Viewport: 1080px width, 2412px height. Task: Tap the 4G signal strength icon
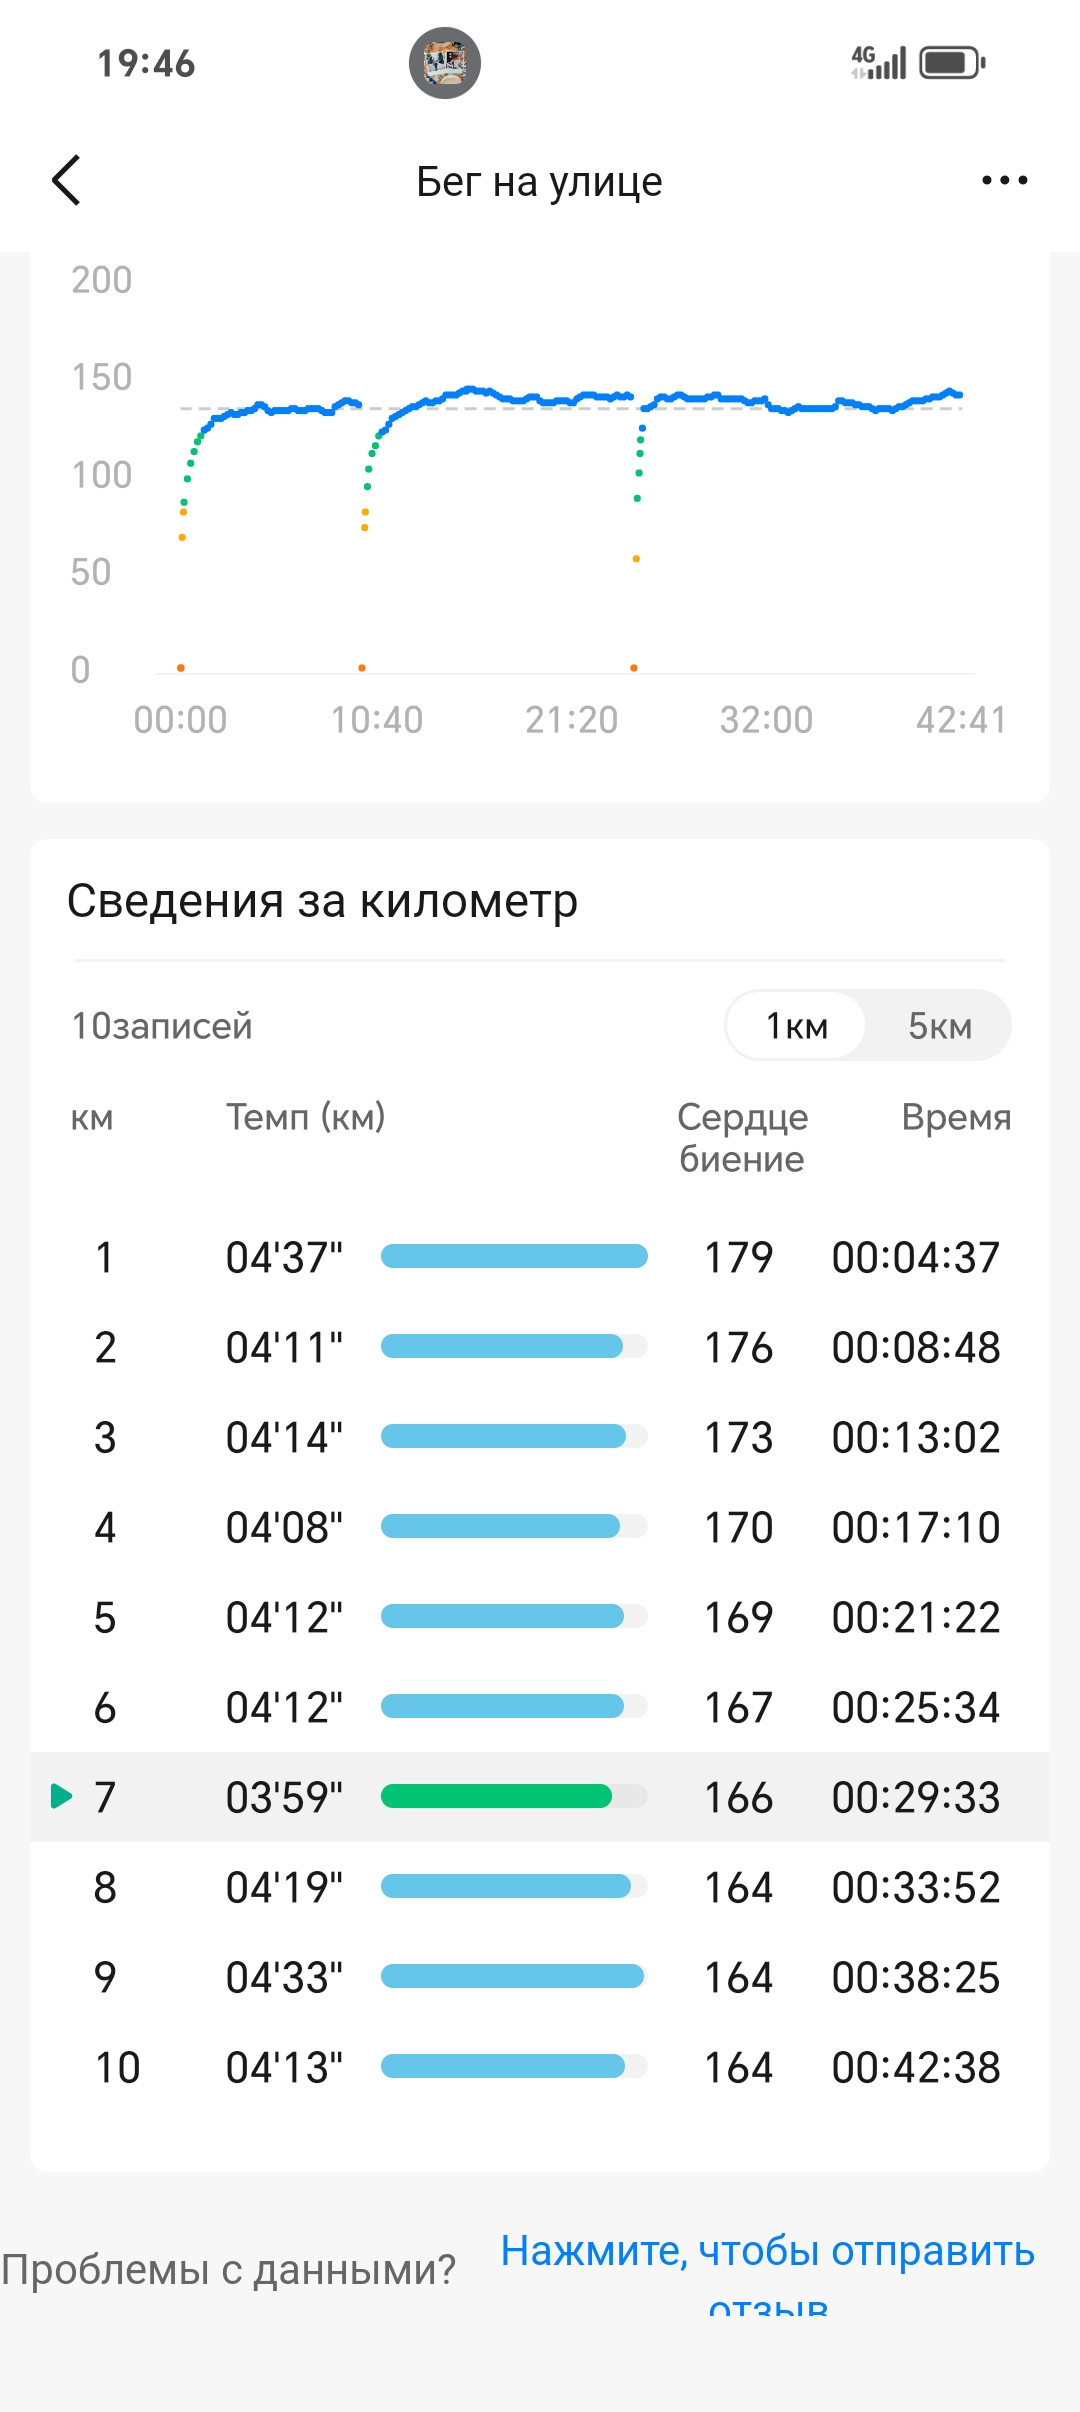pos(878,63)
